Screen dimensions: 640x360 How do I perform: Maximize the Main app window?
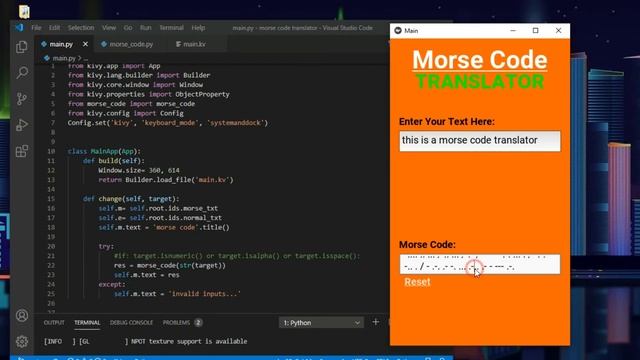click(x=536, y=31)
